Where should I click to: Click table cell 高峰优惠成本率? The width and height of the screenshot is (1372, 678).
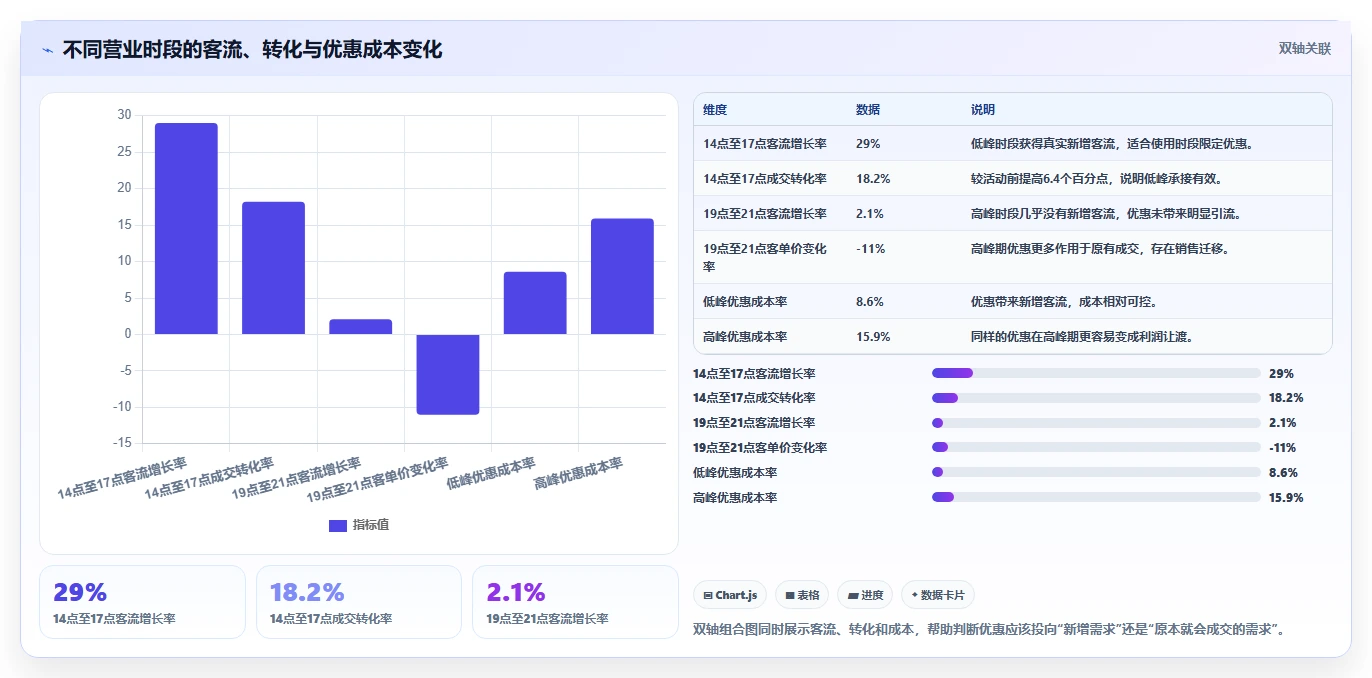746,337
